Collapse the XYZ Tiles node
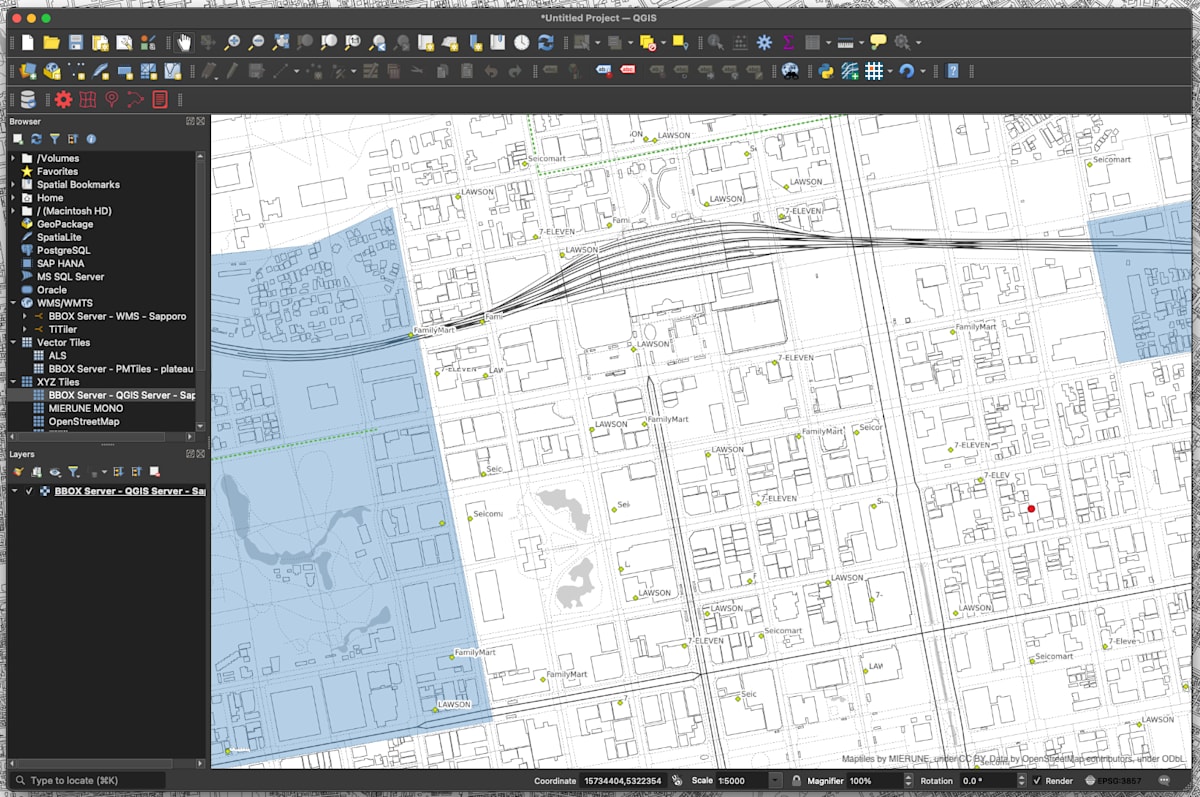 pos(14,382)
